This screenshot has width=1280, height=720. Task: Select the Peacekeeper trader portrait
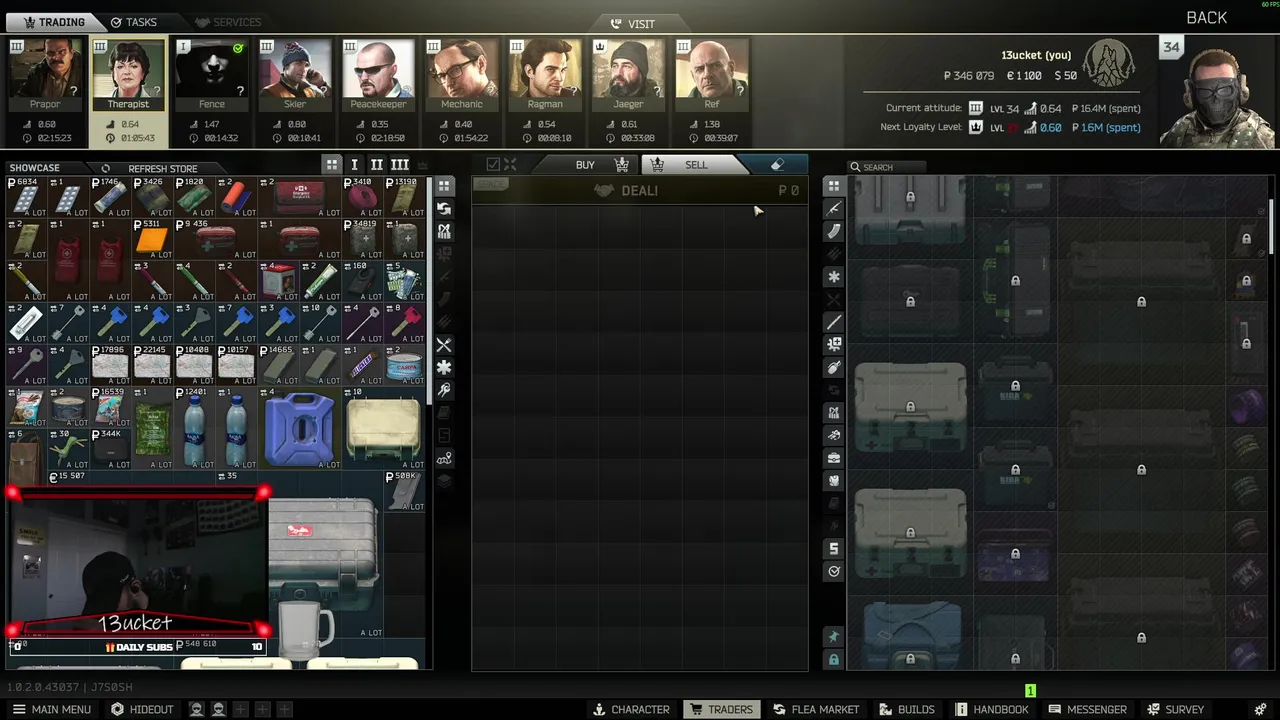click(x=378, y=75)
